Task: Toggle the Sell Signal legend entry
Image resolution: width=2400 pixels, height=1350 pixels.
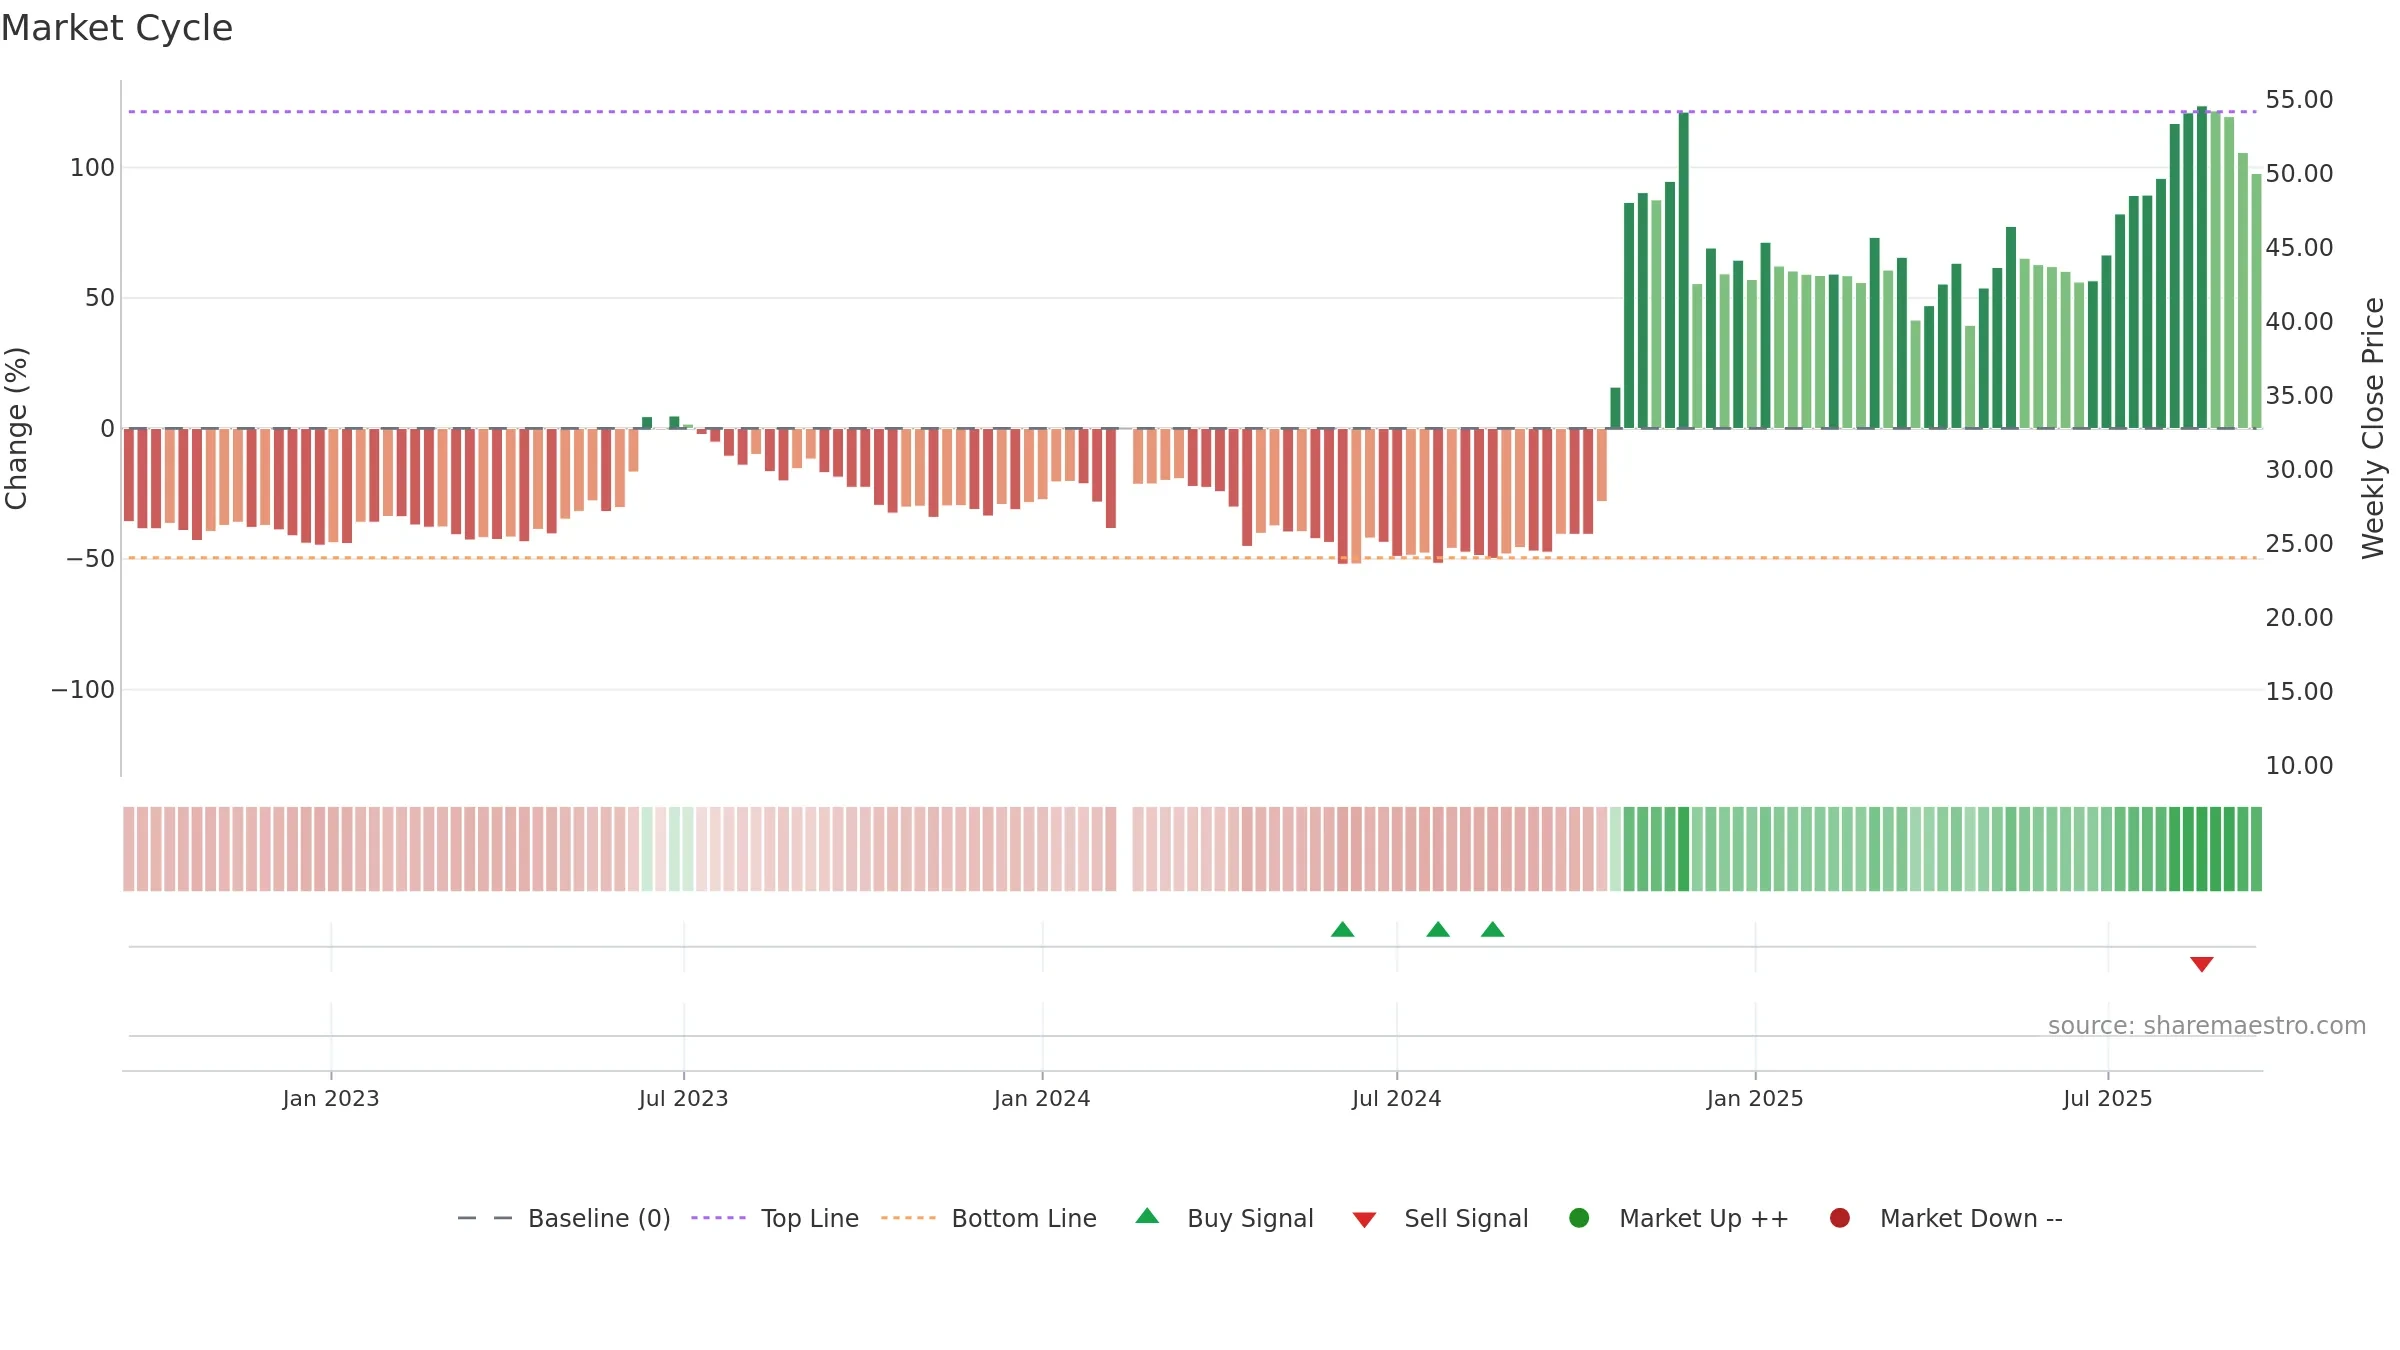Action: 1441,1218
